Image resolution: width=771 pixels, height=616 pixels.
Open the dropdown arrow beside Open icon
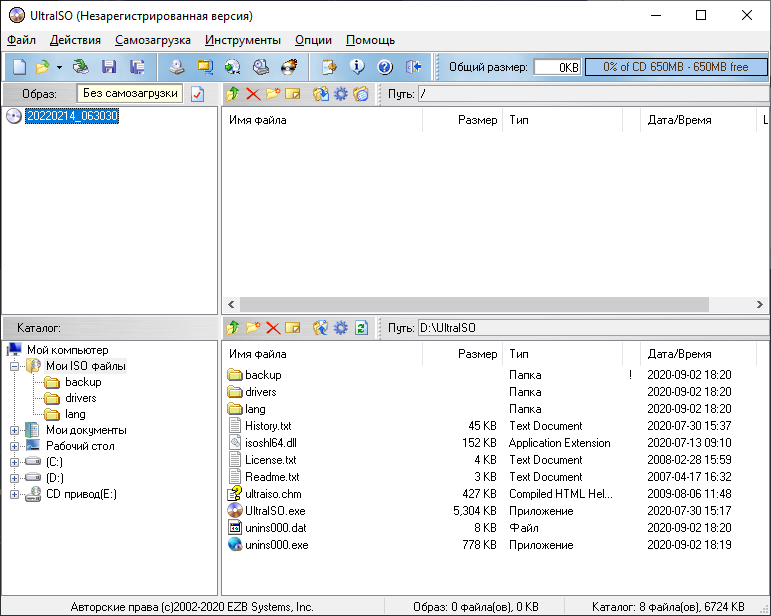(59, 67)
